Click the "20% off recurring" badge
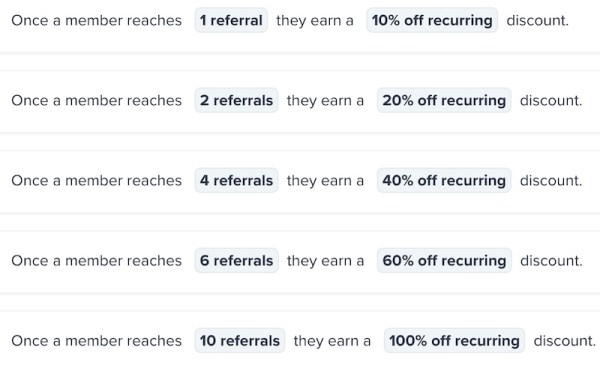Viewport: 600px width, 371px height. point(444,100)
